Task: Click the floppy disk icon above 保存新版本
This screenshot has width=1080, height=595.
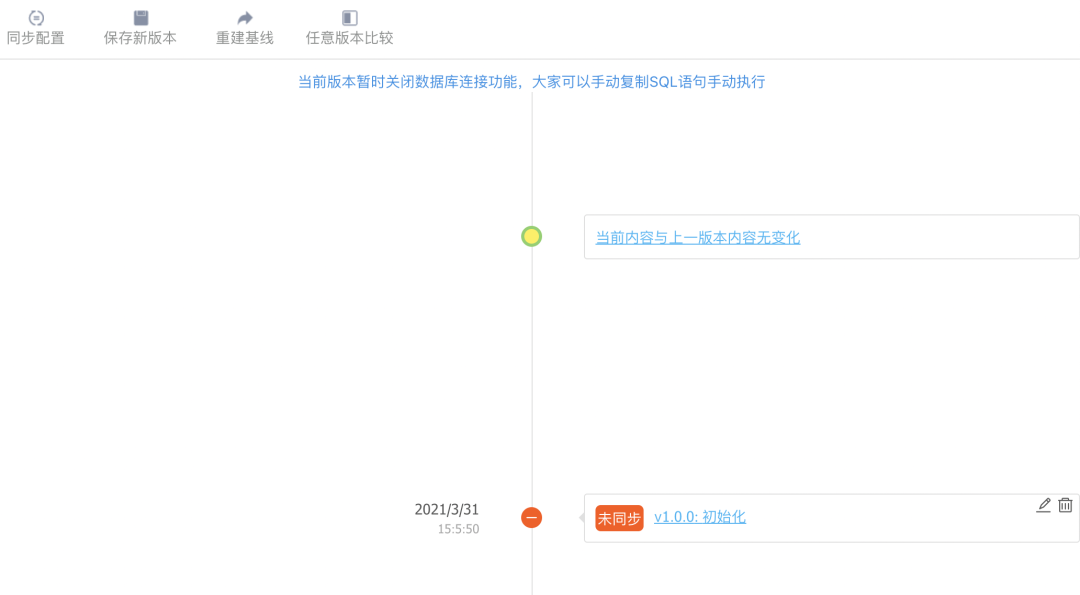Action: tap(139, 15)
